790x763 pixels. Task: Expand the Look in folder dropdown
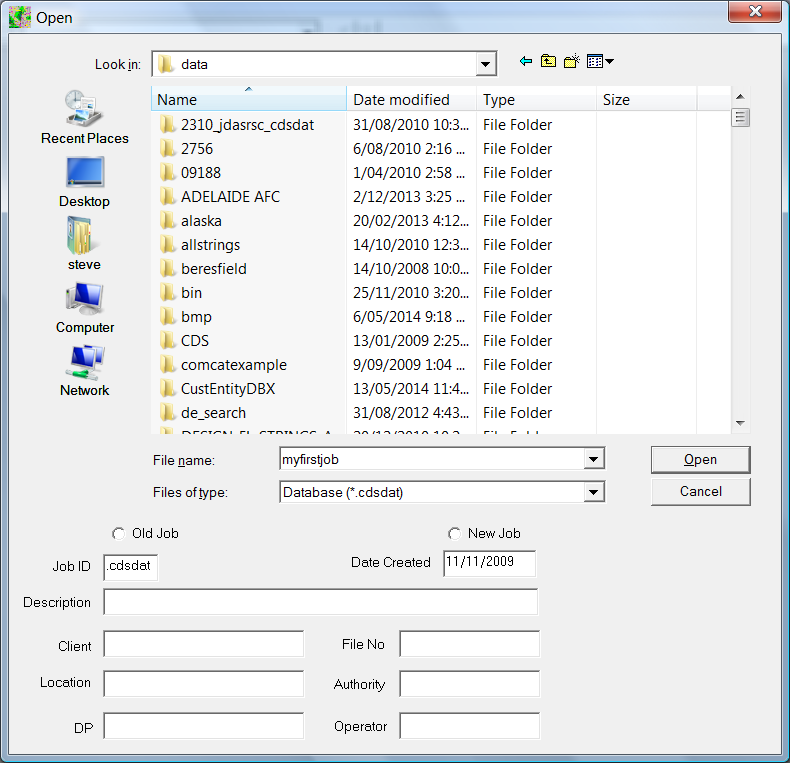(486, 64)
